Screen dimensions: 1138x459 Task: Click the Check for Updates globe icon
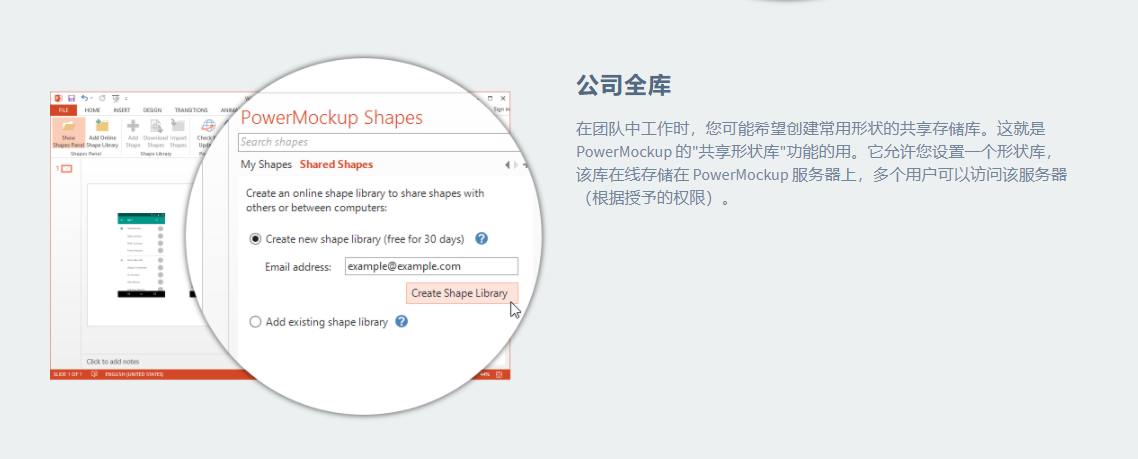pos(208,126)
